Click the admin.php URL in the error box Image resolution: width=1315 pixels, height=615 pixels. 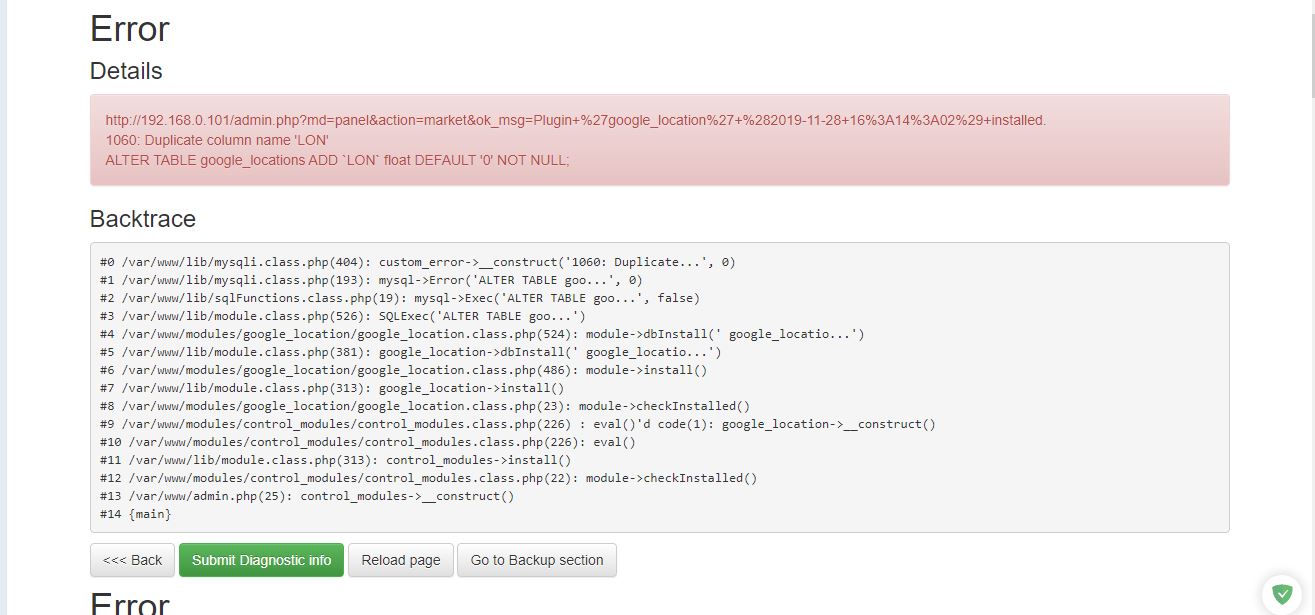coord(575,120)
